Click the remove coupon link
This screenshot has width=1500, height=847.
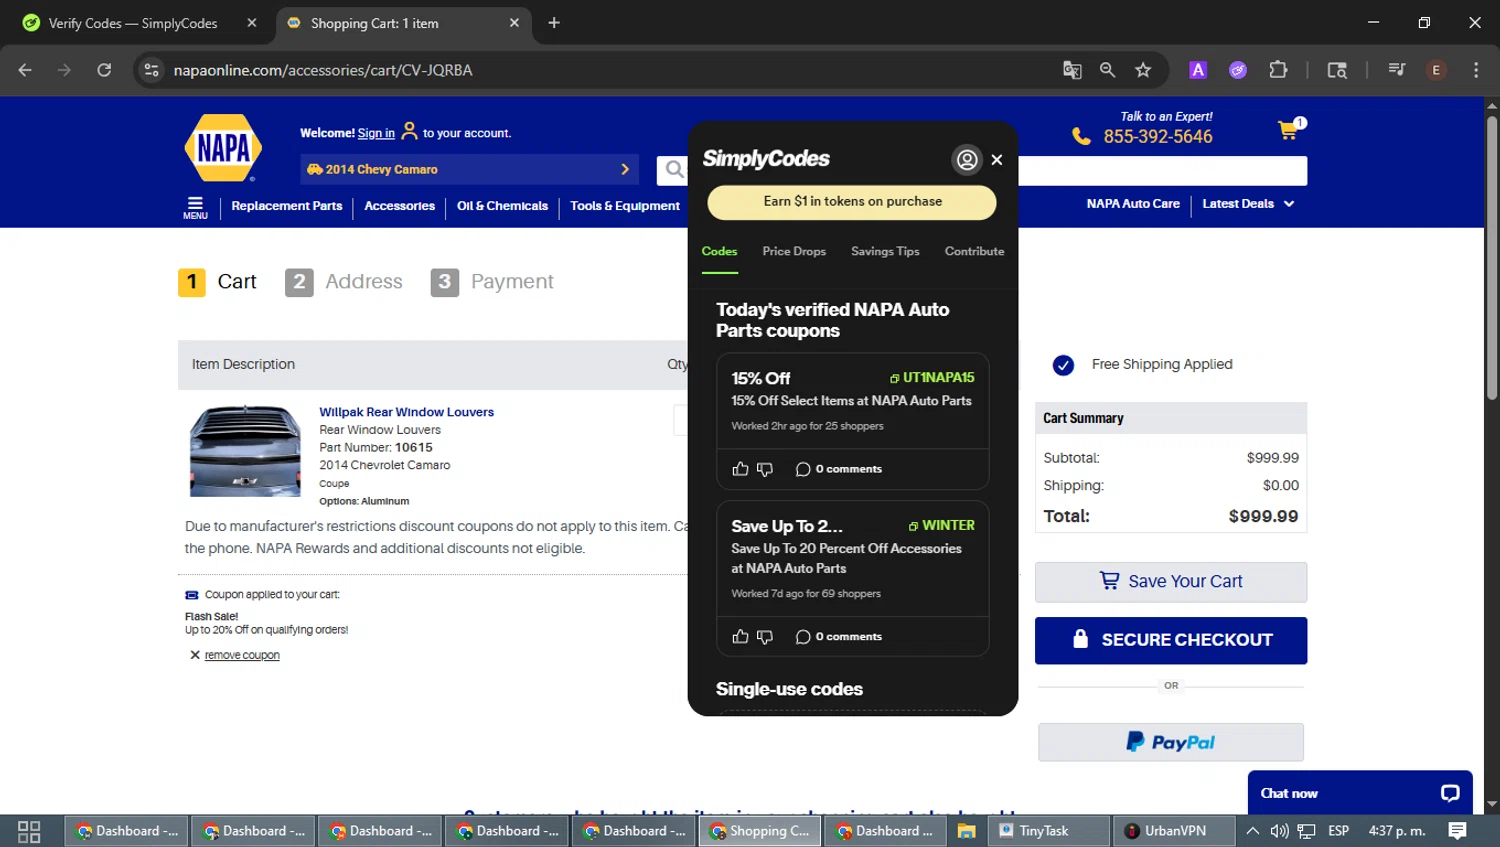click(242, 656)
